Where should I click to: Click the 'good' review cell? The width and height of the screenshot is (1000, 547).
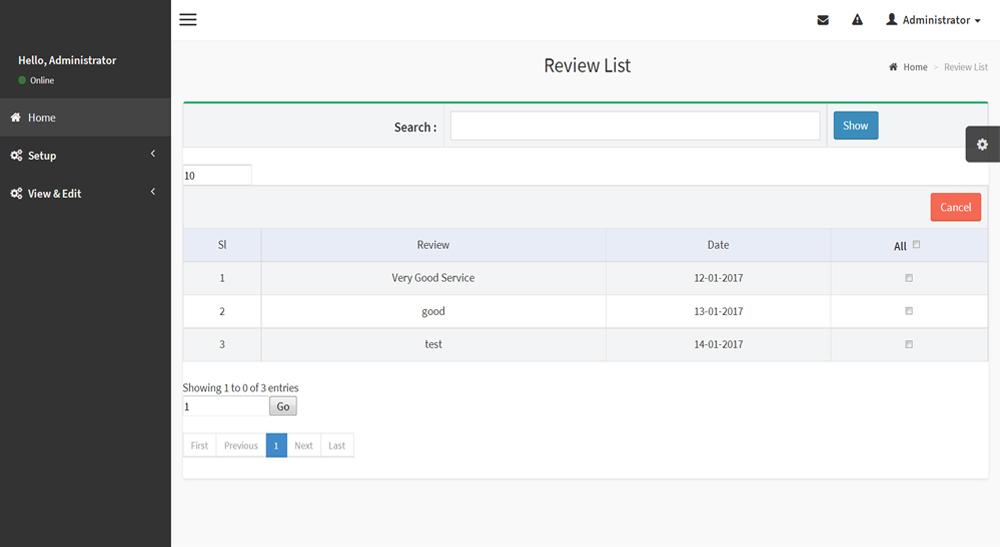click(x=433, y=311)
